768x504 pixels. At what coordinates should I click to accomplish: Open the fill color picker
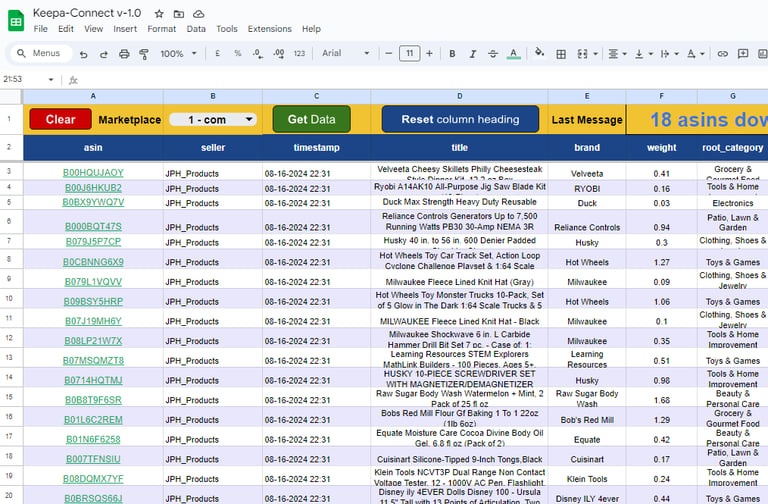(x=540, y=53)
